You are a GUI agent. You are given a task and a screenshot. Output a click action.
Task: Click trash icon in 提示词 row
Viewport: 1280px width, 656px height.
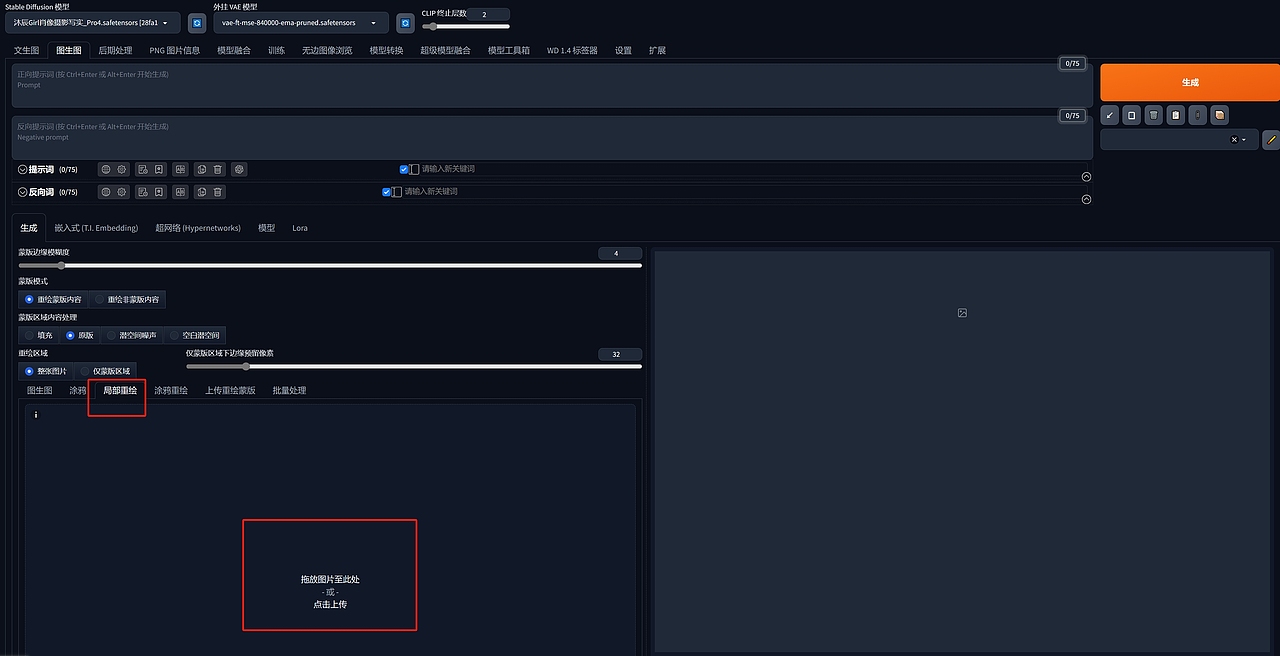point(218,170)
